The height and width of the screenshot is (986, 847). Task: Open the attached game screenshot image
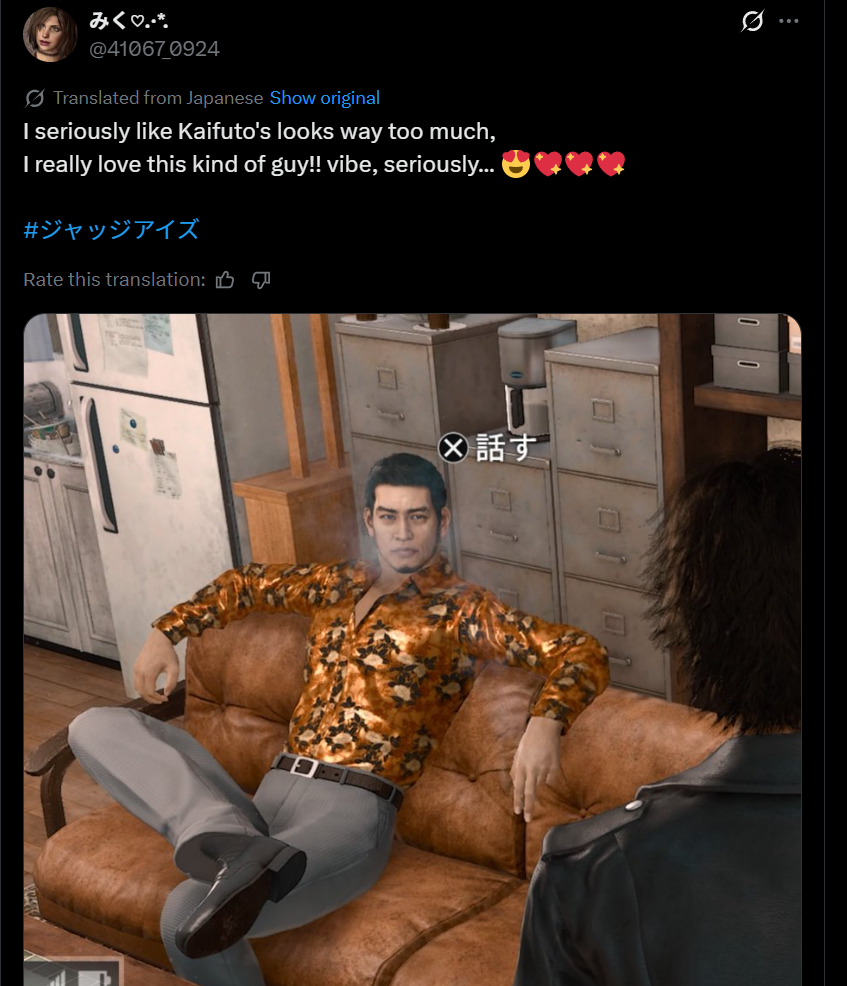412,650
